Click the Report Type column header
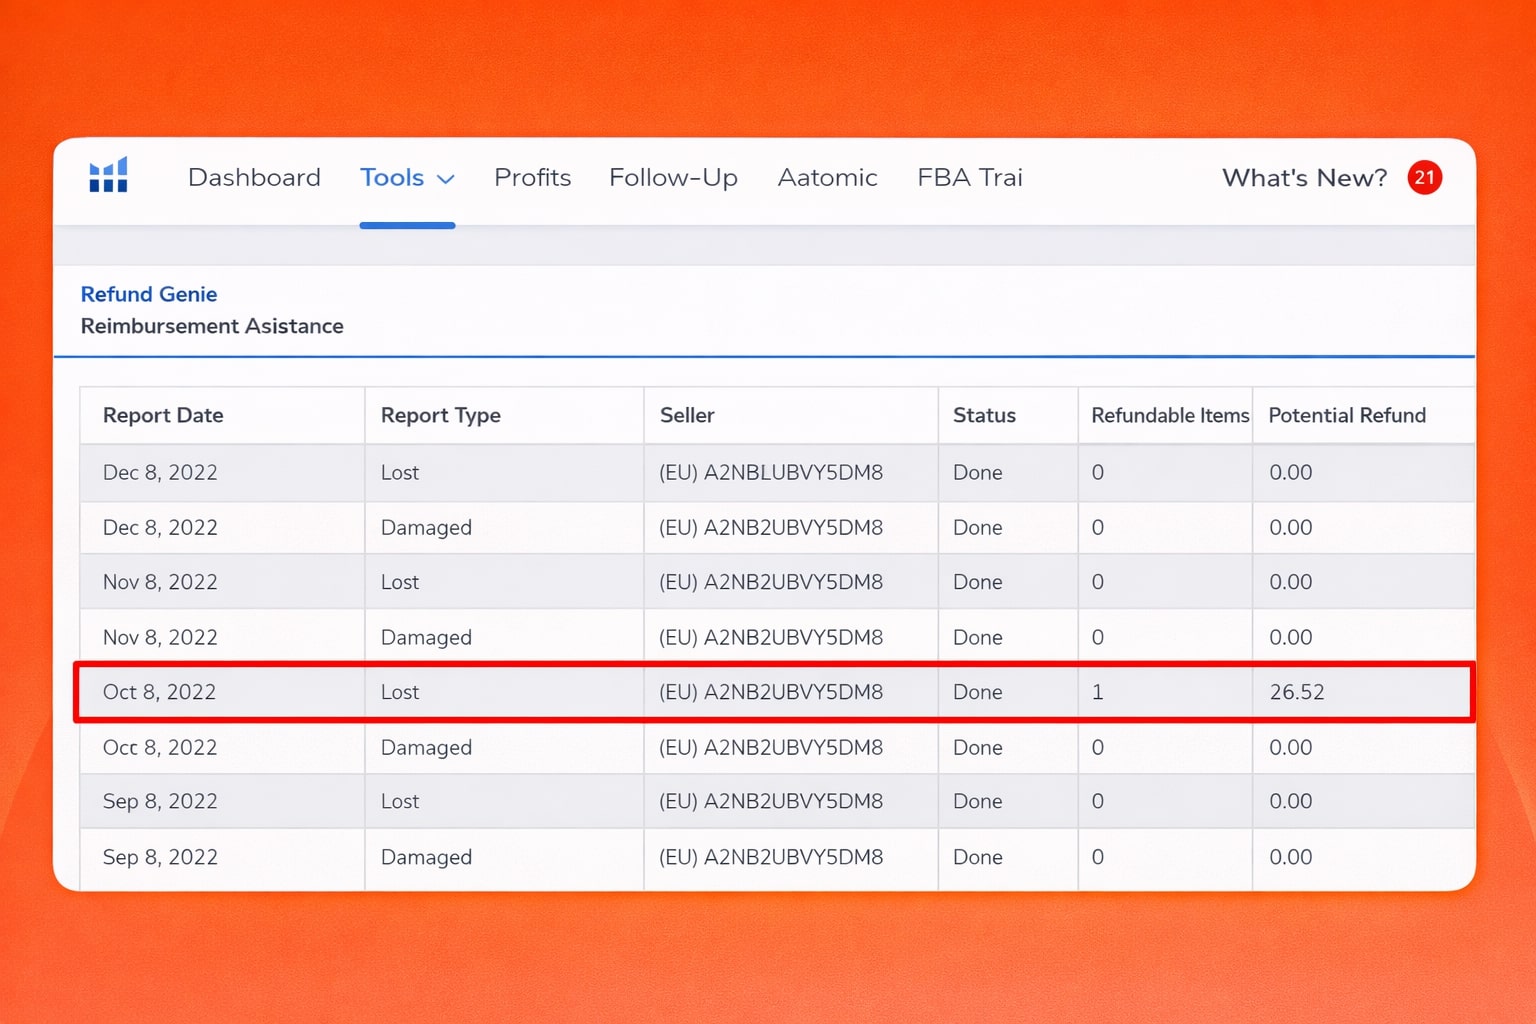This screenshot has width=1536, height=1024. (x=440, y=415)
